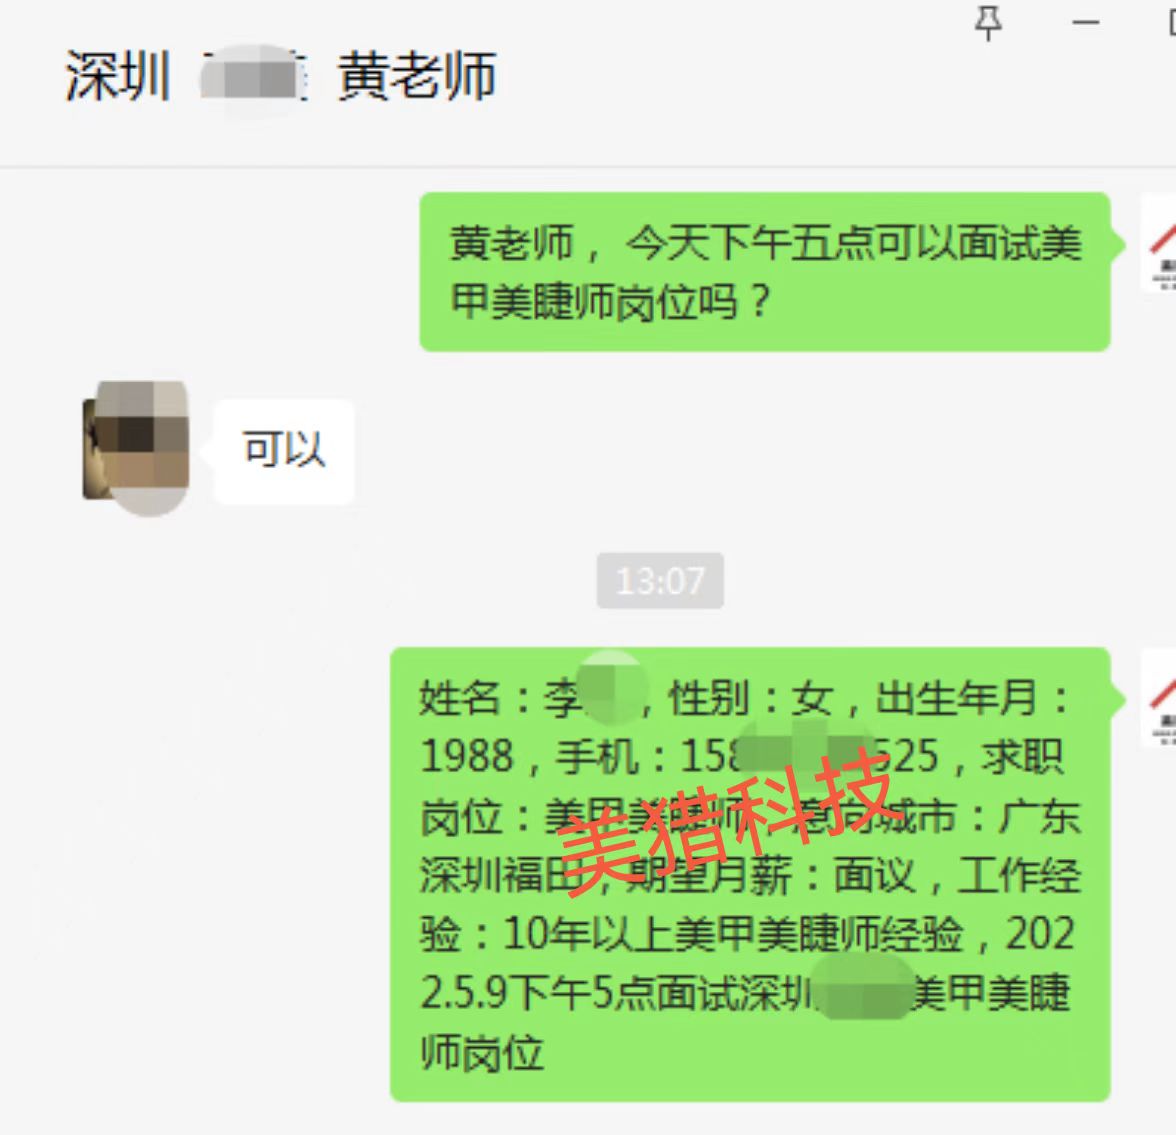
Task: Click the 13:07 timestamp label
Action: pos(660,581)
